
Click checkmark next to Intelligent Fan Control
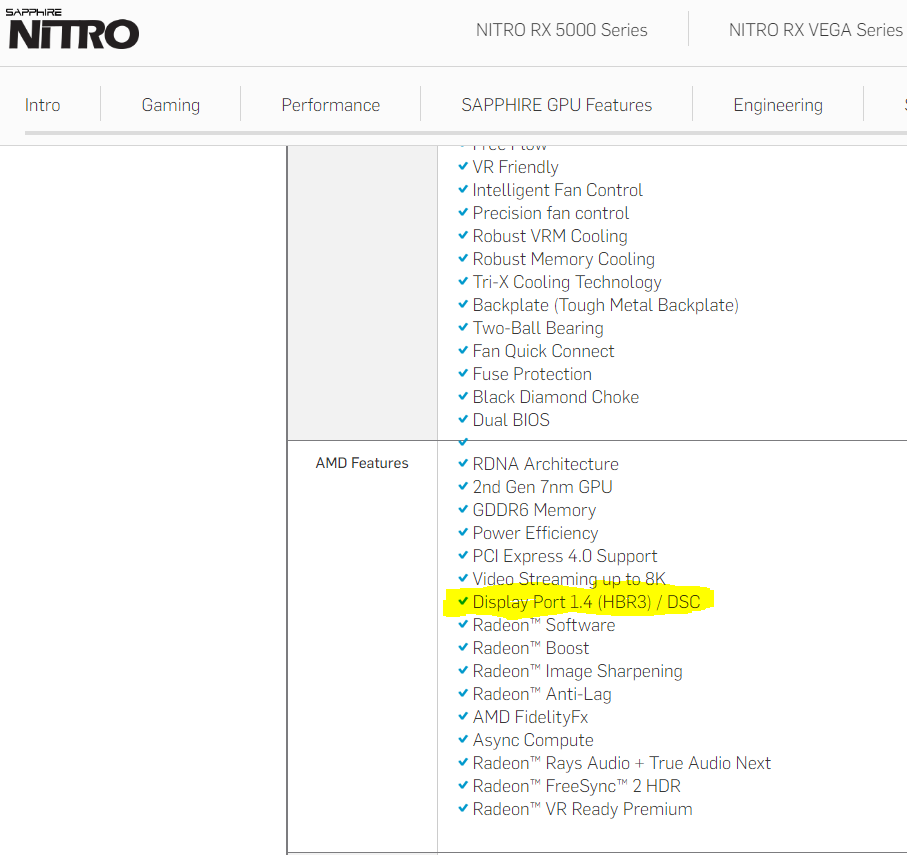pyautogui.click(x=463, y=188)
